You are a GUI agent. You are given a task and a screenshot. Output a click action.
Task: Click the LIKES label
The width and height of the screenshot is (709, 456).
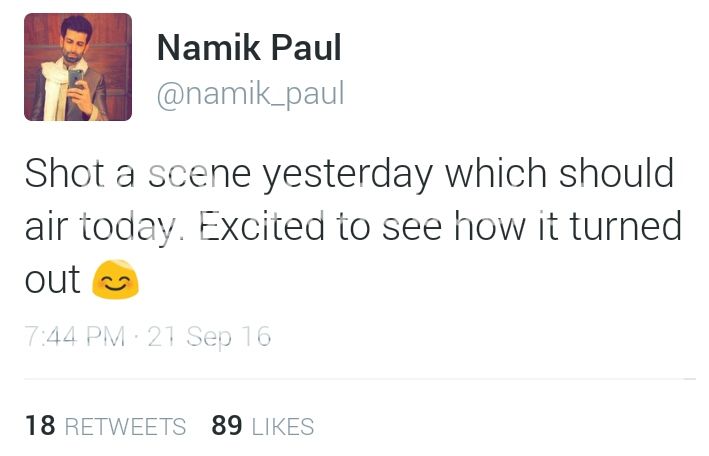[x=283, y=427]
